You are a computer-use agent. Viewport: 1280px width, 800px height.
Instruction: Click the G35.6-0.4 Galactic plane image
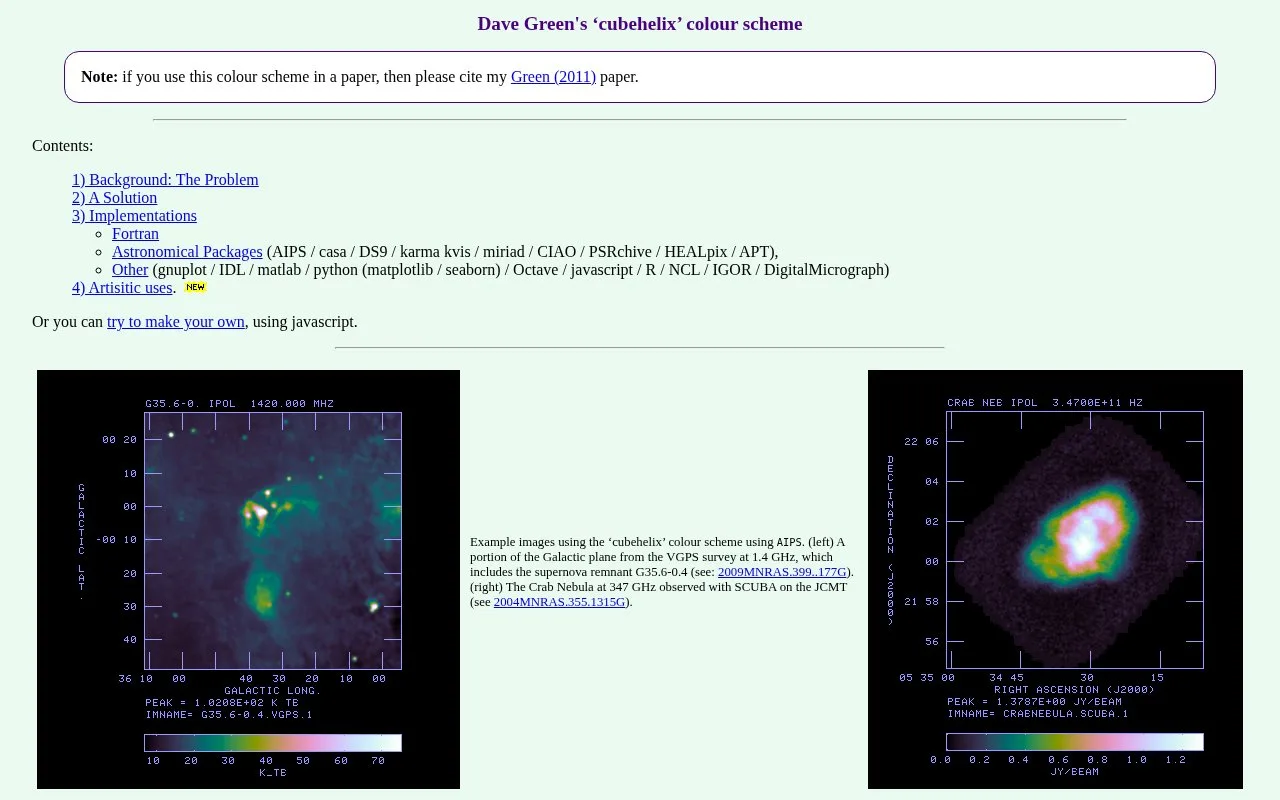click(x=248, y=579)
